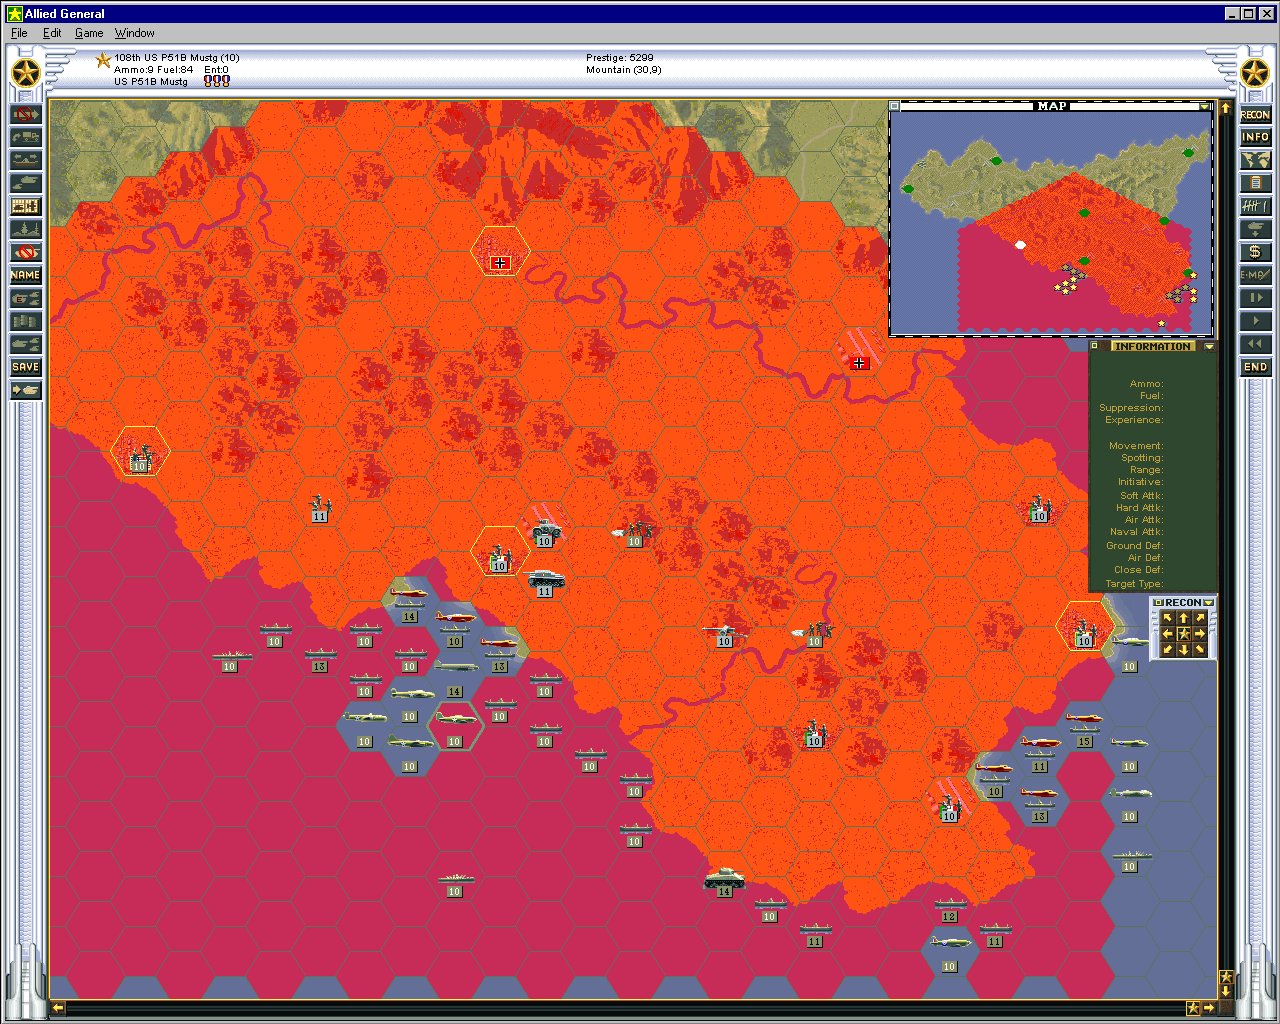The height and width of the screenshot is (1024, 1280).
Task: Toggle the terrain trees view icon
Action: (25, 229)
